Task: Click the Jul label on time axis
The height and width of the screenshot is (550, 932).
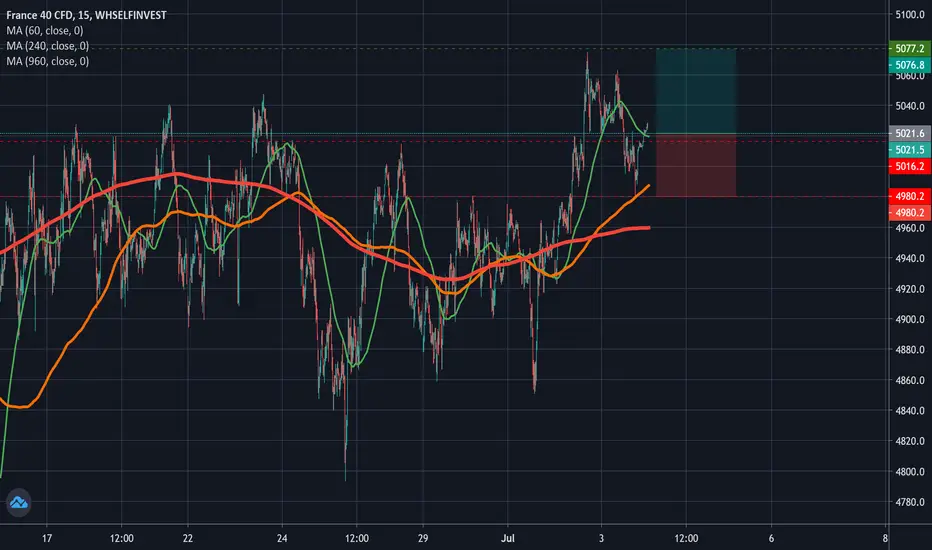Action: [508, 538]
